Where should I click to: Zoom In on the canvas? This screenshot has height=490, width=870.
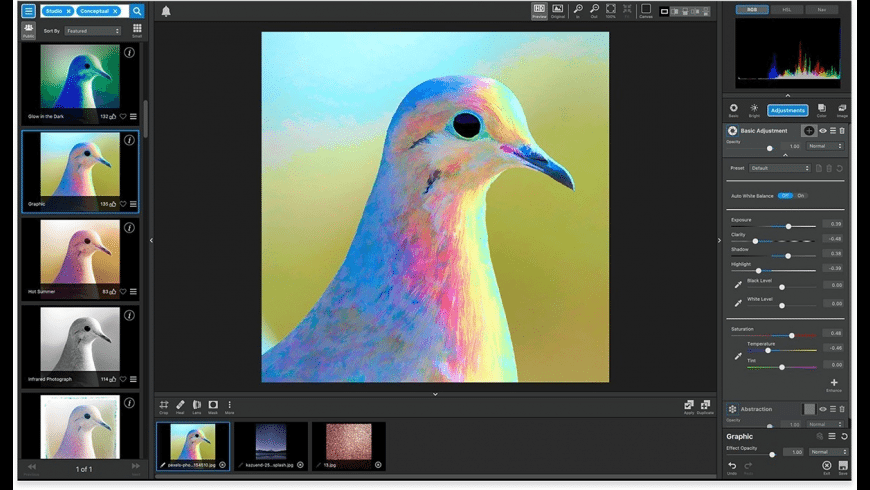[x=578, y=11]
